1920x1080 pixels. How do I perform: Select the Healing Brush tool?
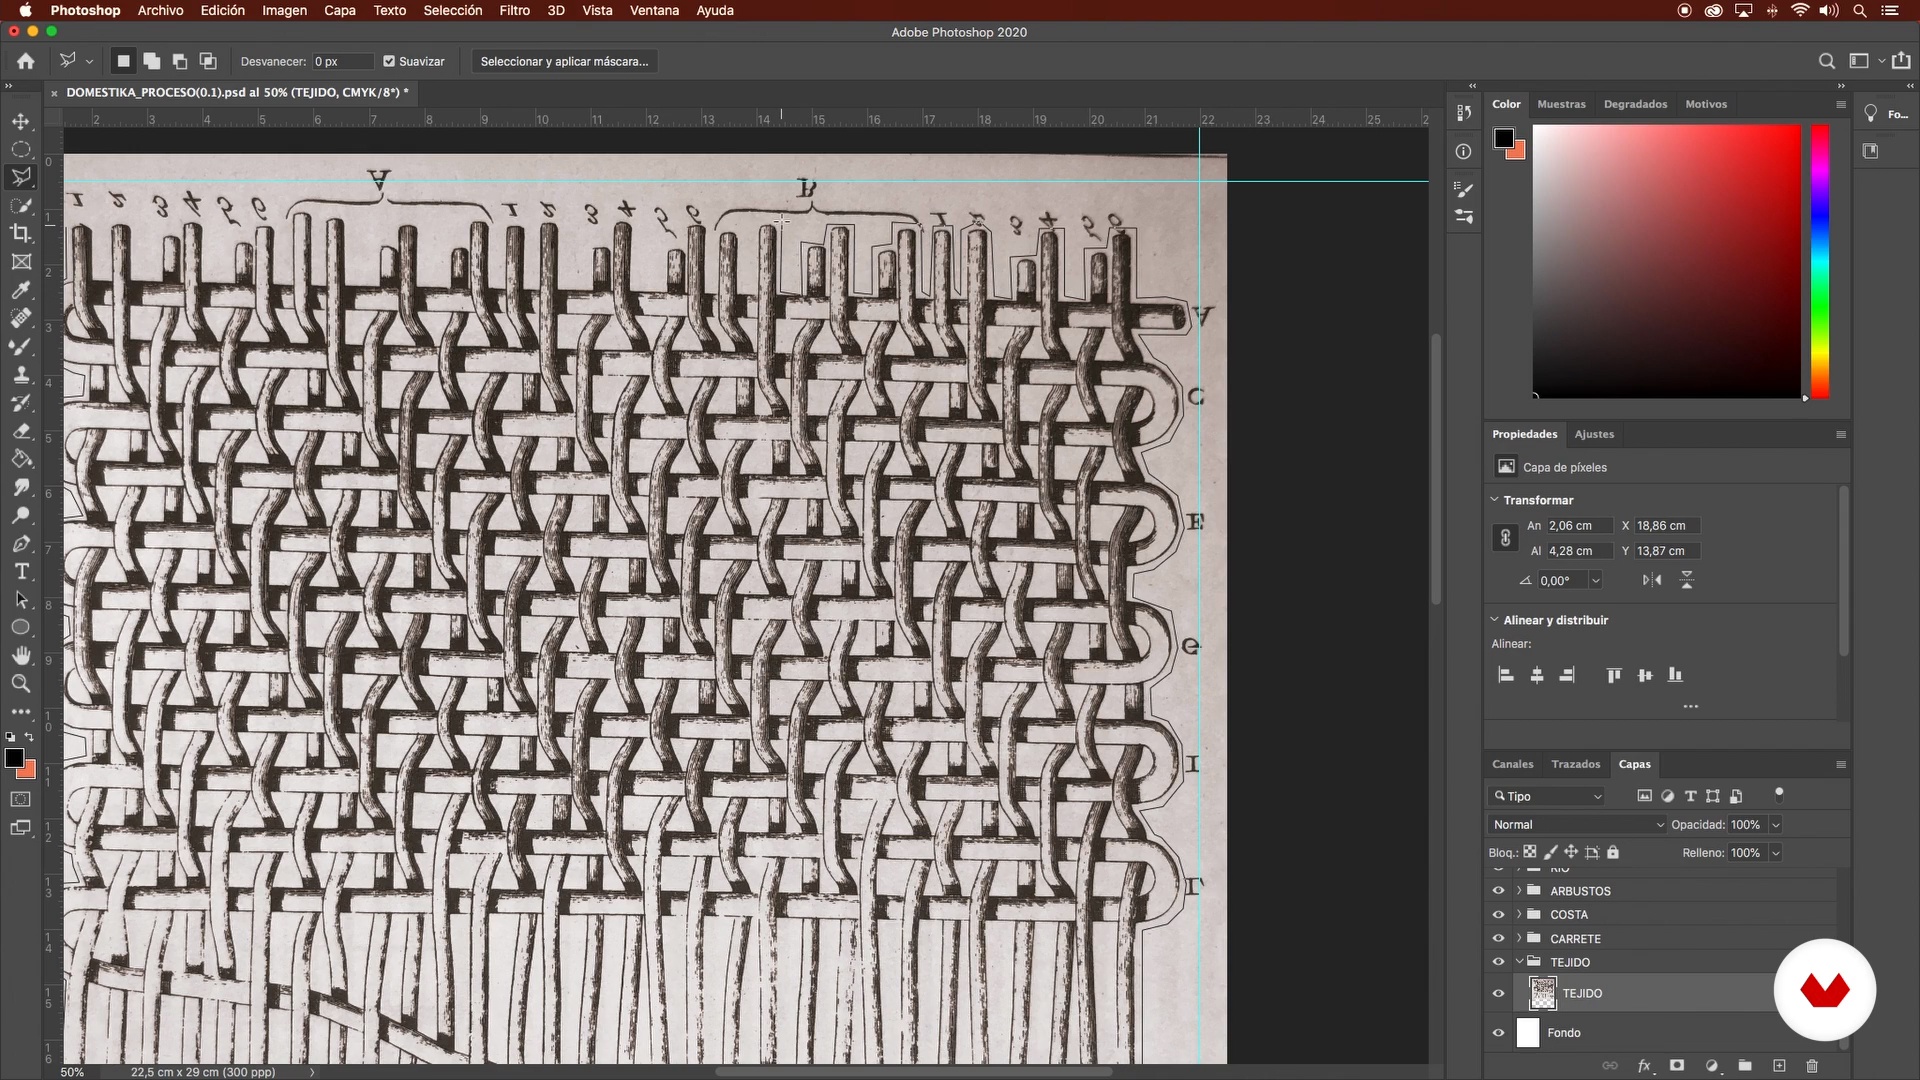[x=21, y=318]
